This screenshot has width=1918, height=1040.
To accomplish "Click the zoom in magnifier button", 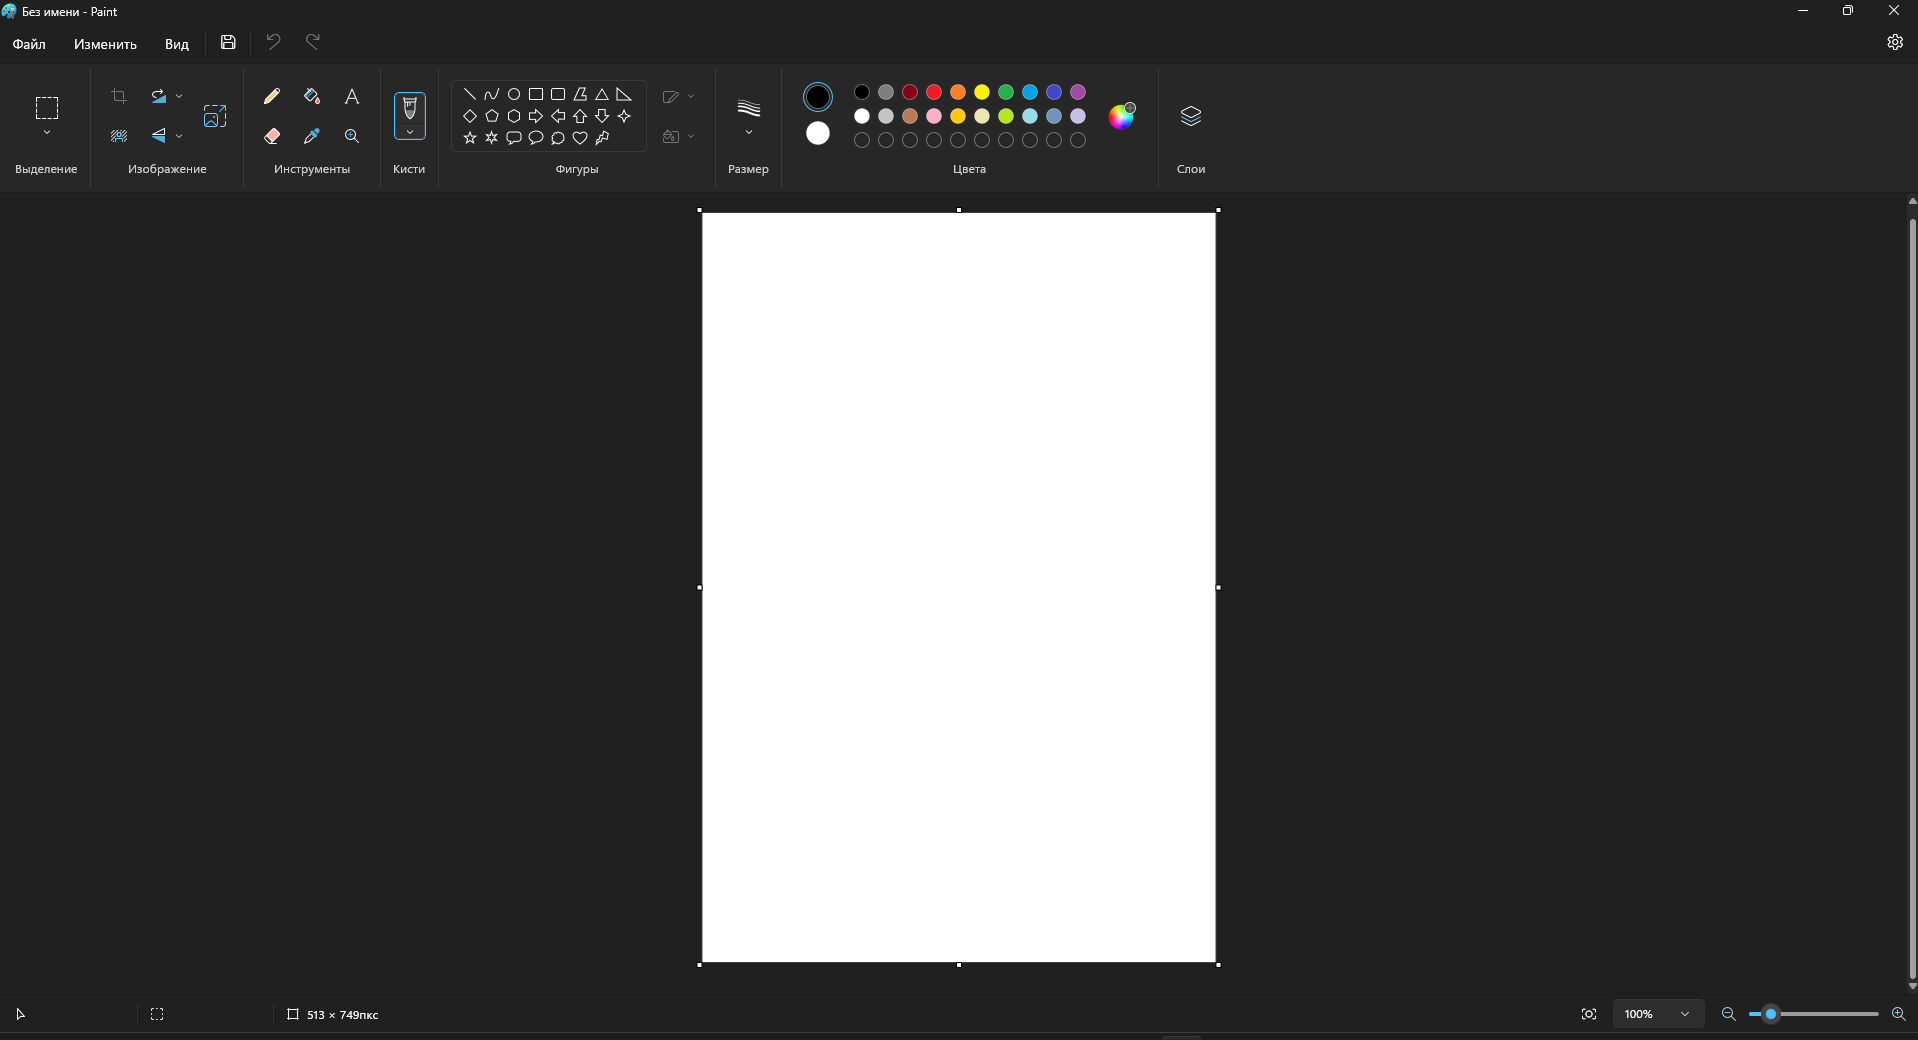I will [1898, 1014].
